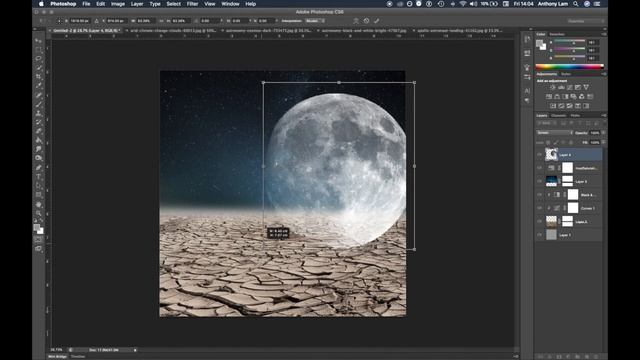Hide the Hue/Saturation adjustment layer
Screen dimensions: 640x360
tap(540, 168)
